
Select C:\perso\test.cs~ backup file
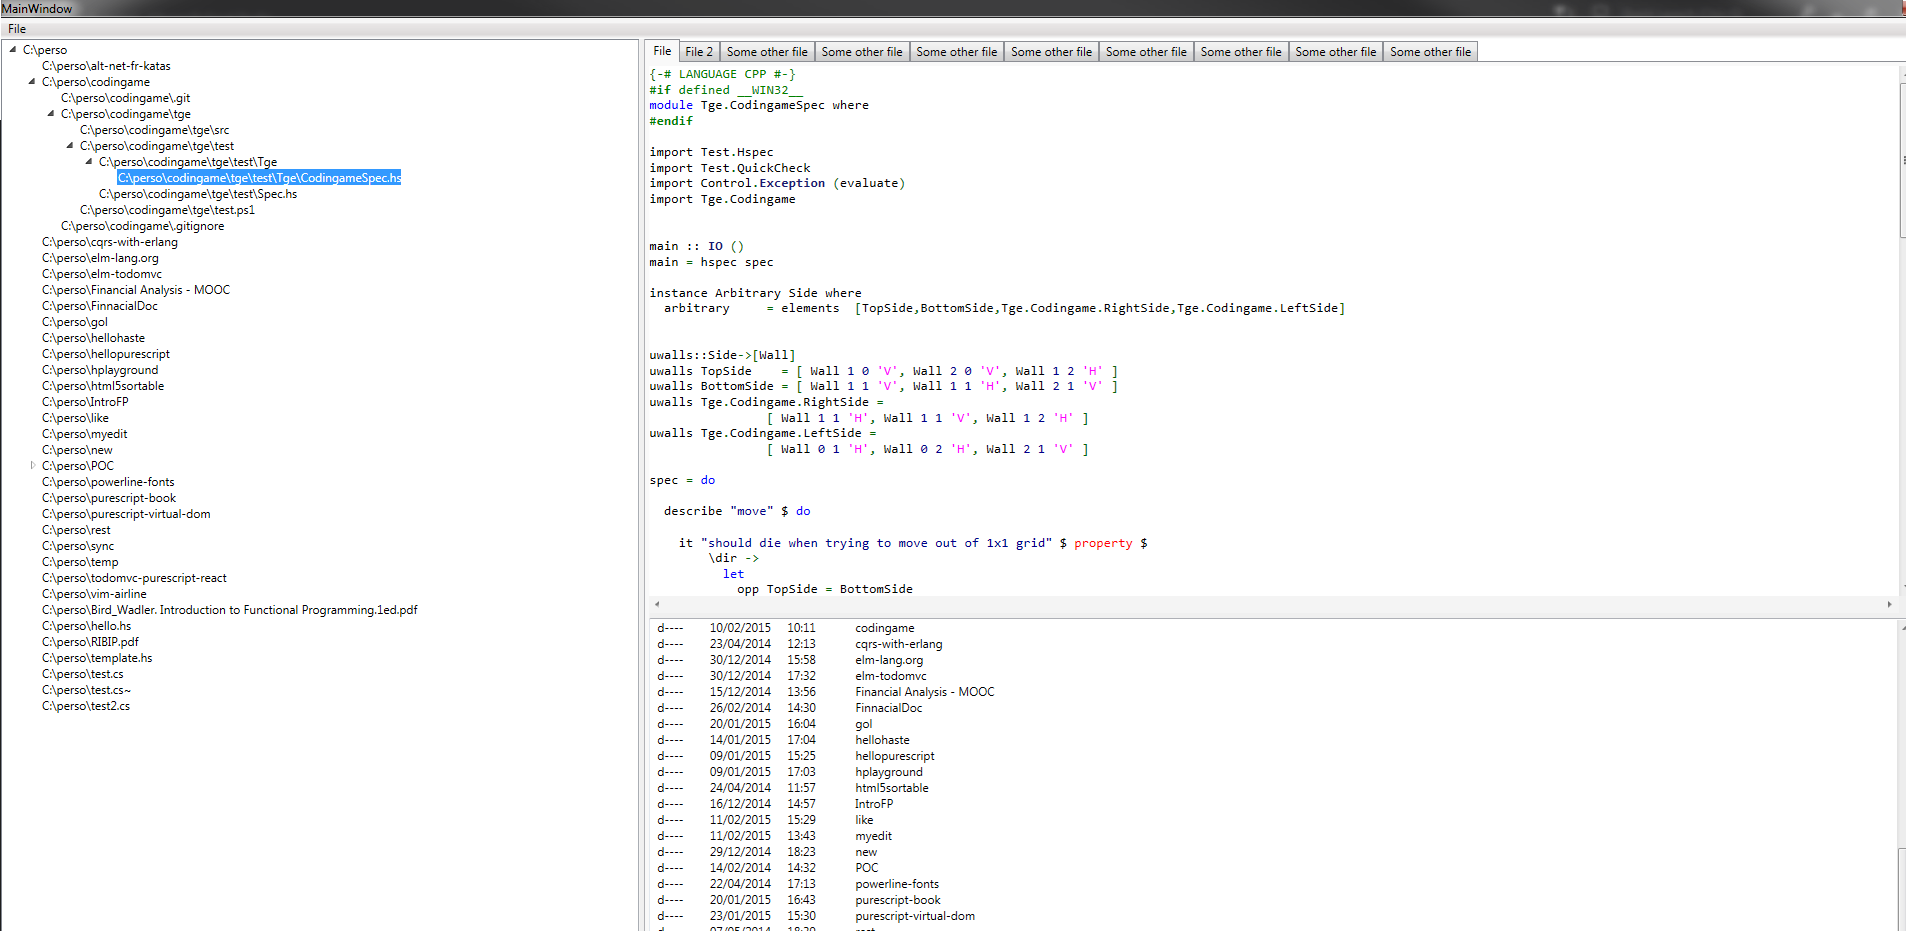coord(86,690)
